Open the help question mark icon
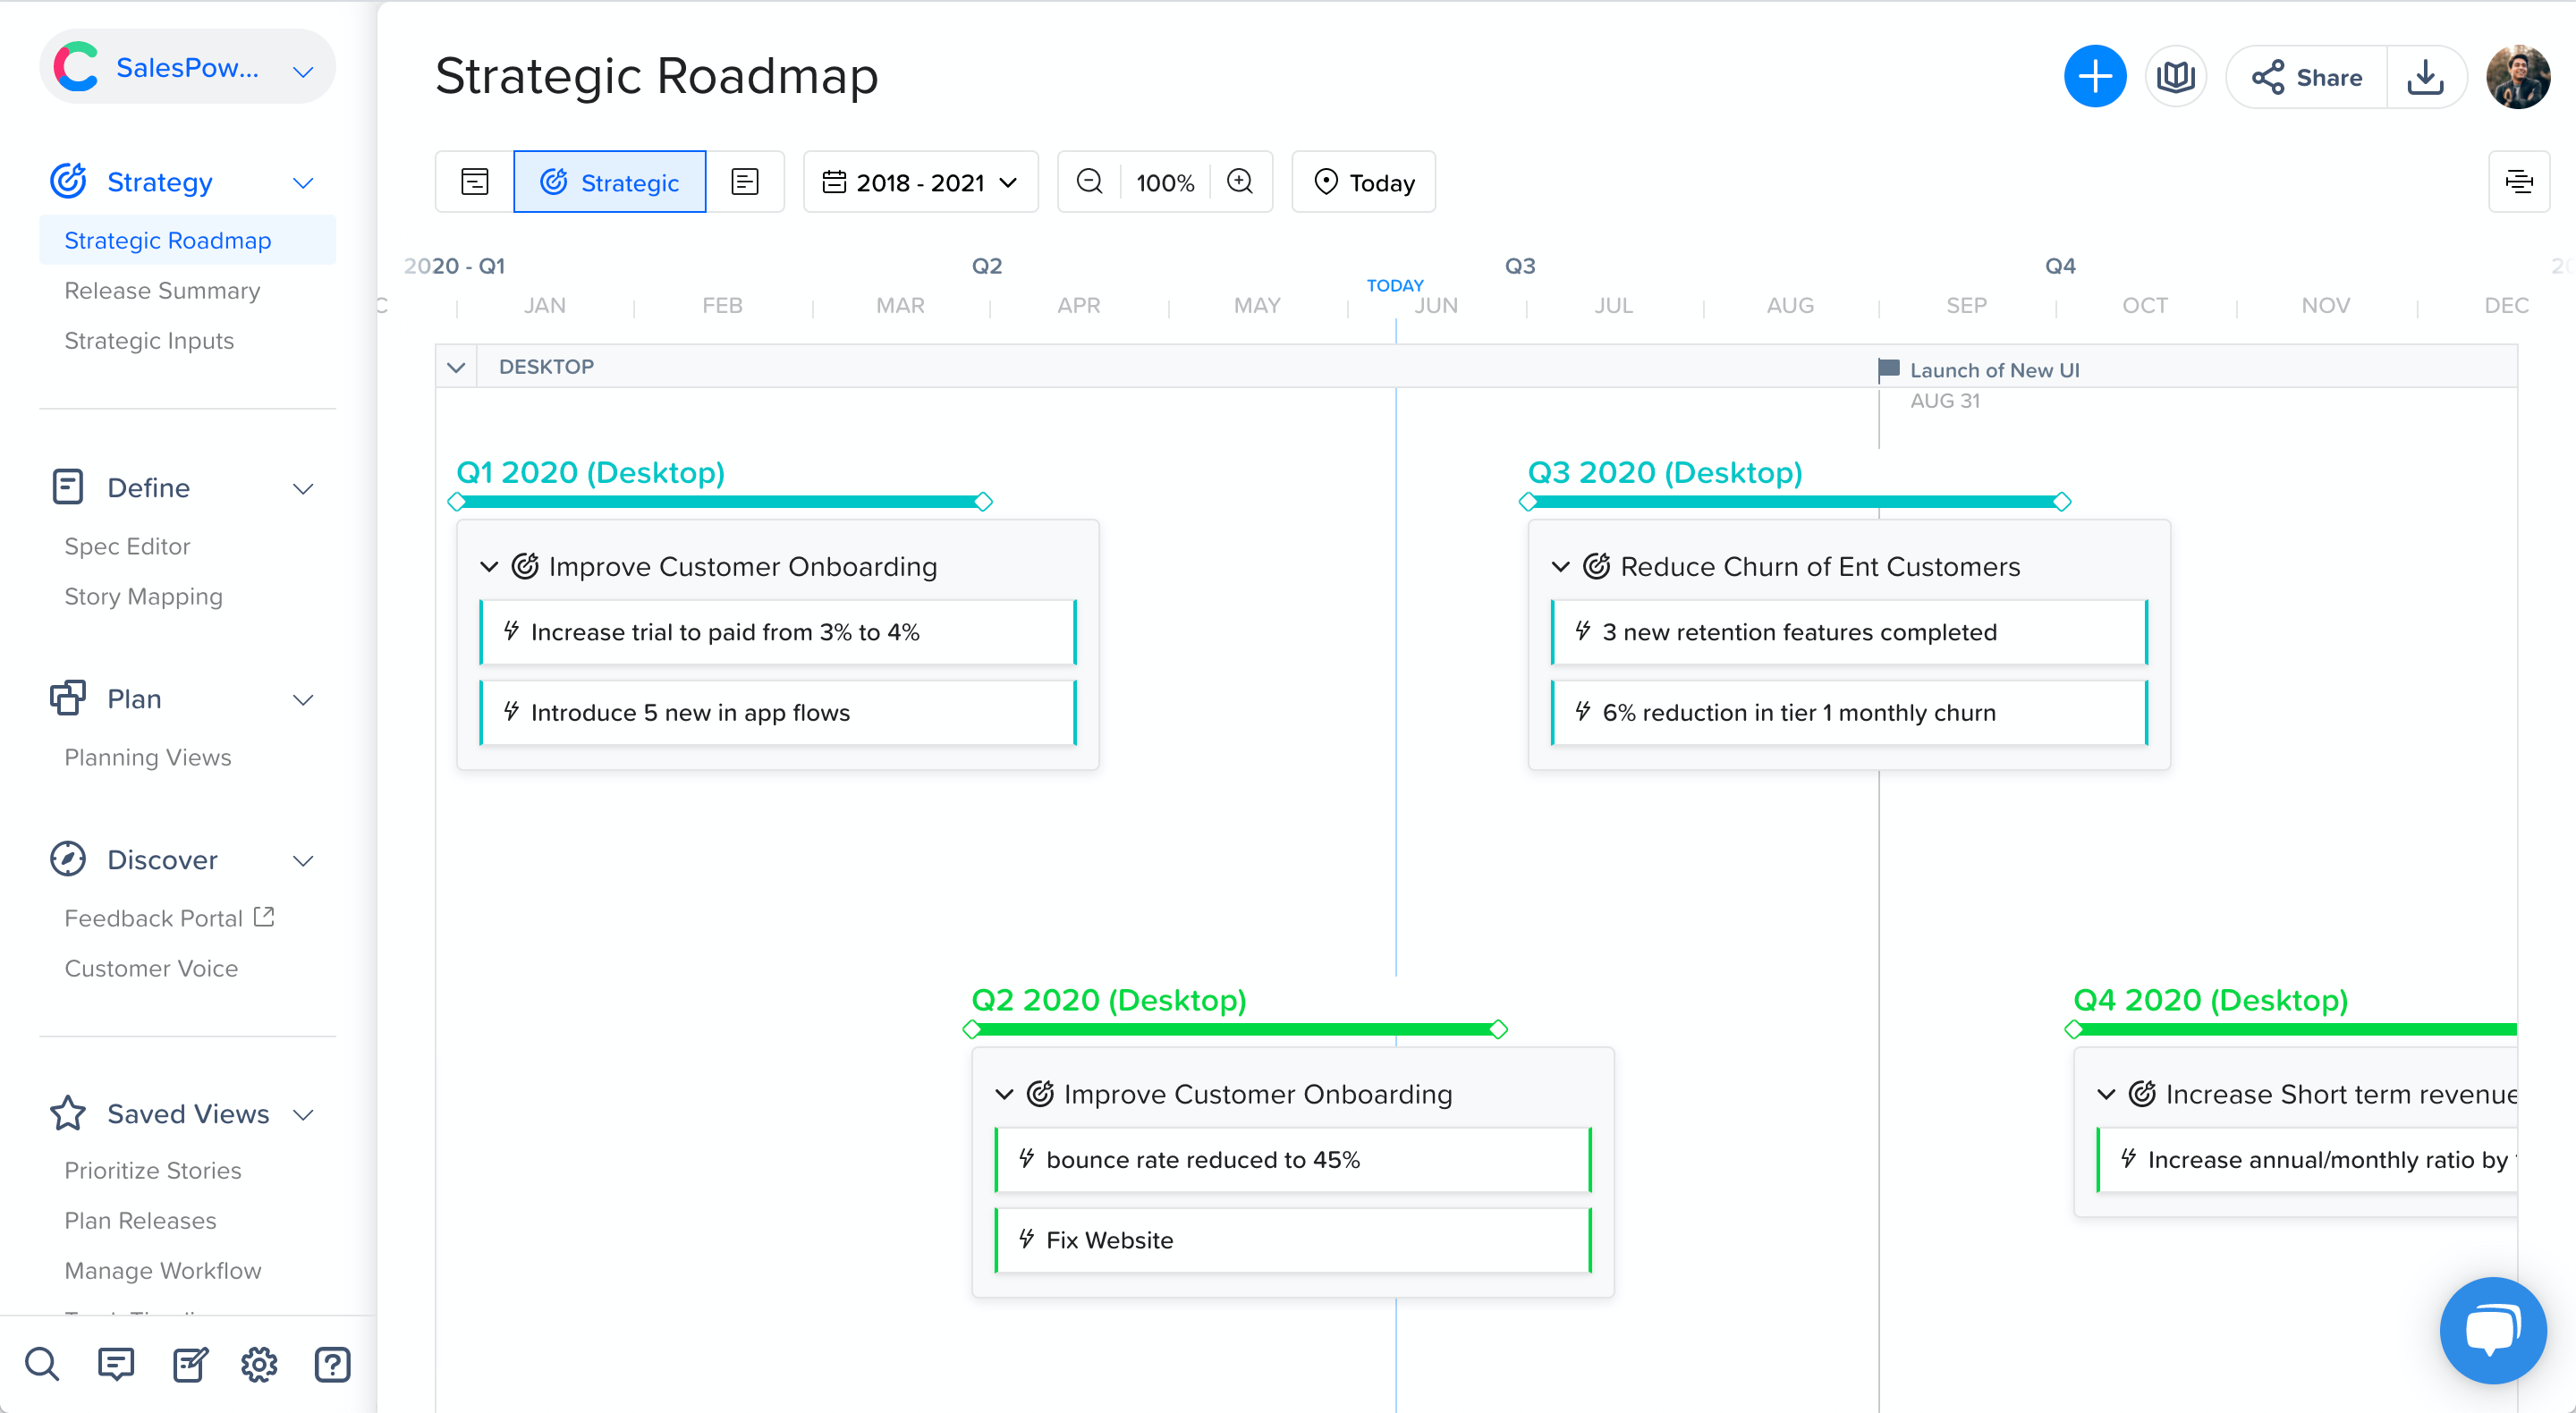This screenshot has width=2576, height=1413. point(332,1364)
